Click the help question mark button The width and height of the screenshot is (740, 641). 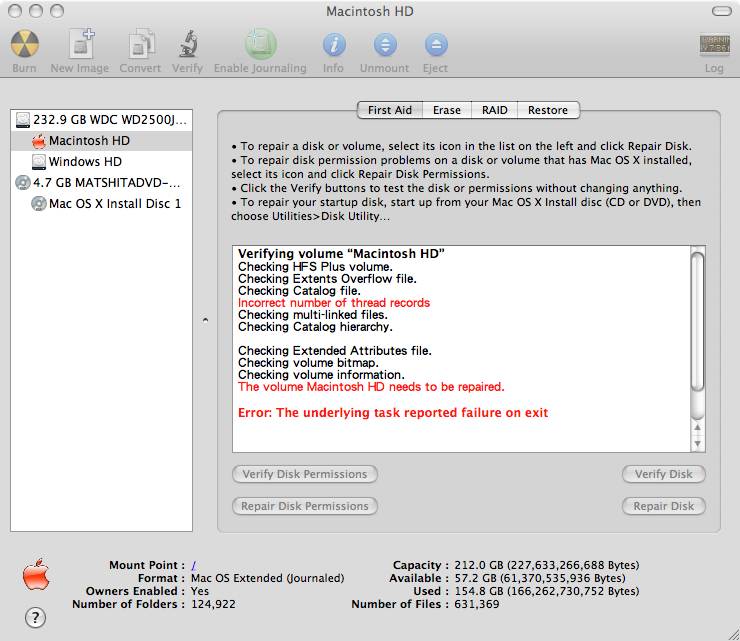pyautogui.click(x=35, y=617)
